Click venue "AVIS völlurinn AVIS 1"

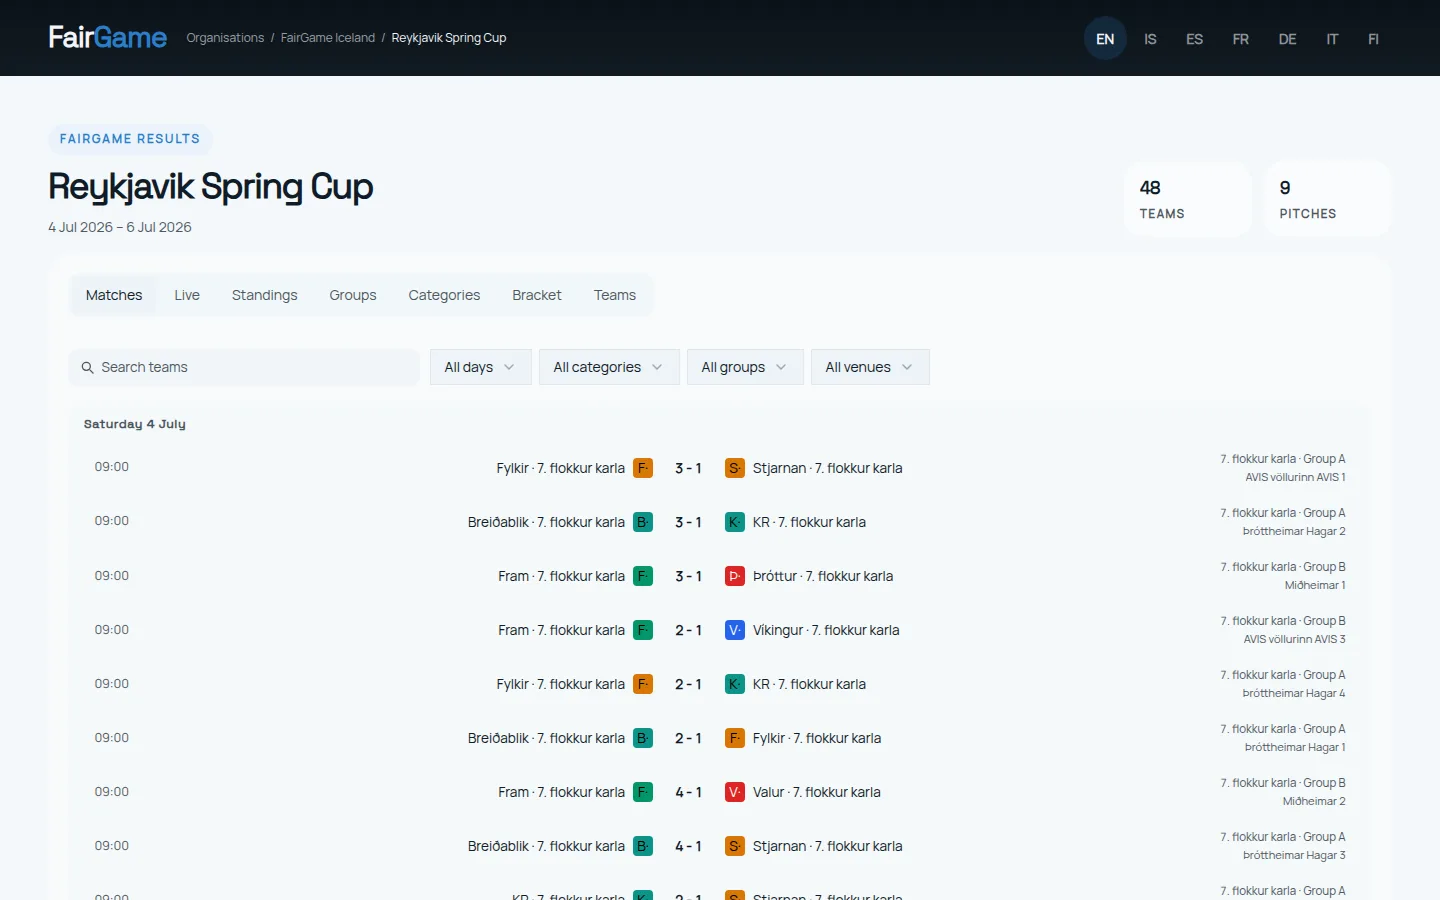coord(1295,477)
